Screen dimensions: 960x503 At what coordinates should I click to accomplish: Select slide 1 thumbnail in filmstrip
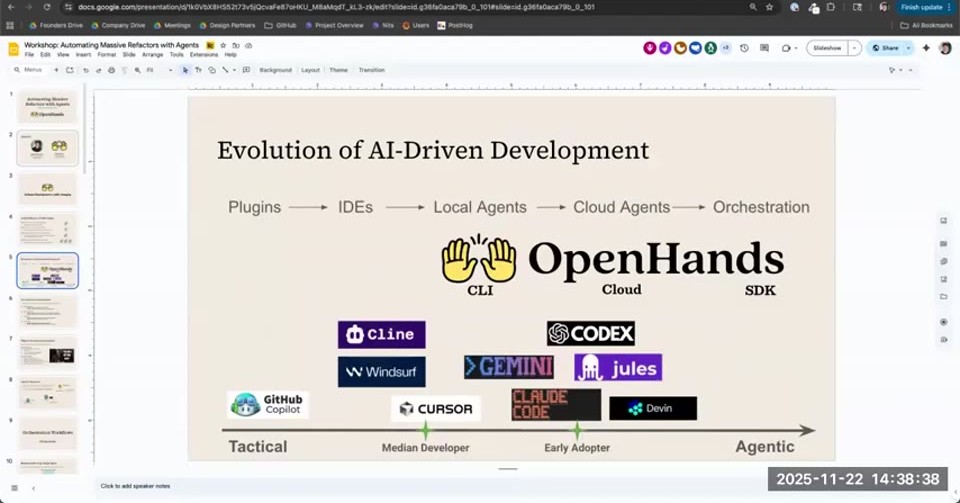pyautogui.click(x=48, y=106)
